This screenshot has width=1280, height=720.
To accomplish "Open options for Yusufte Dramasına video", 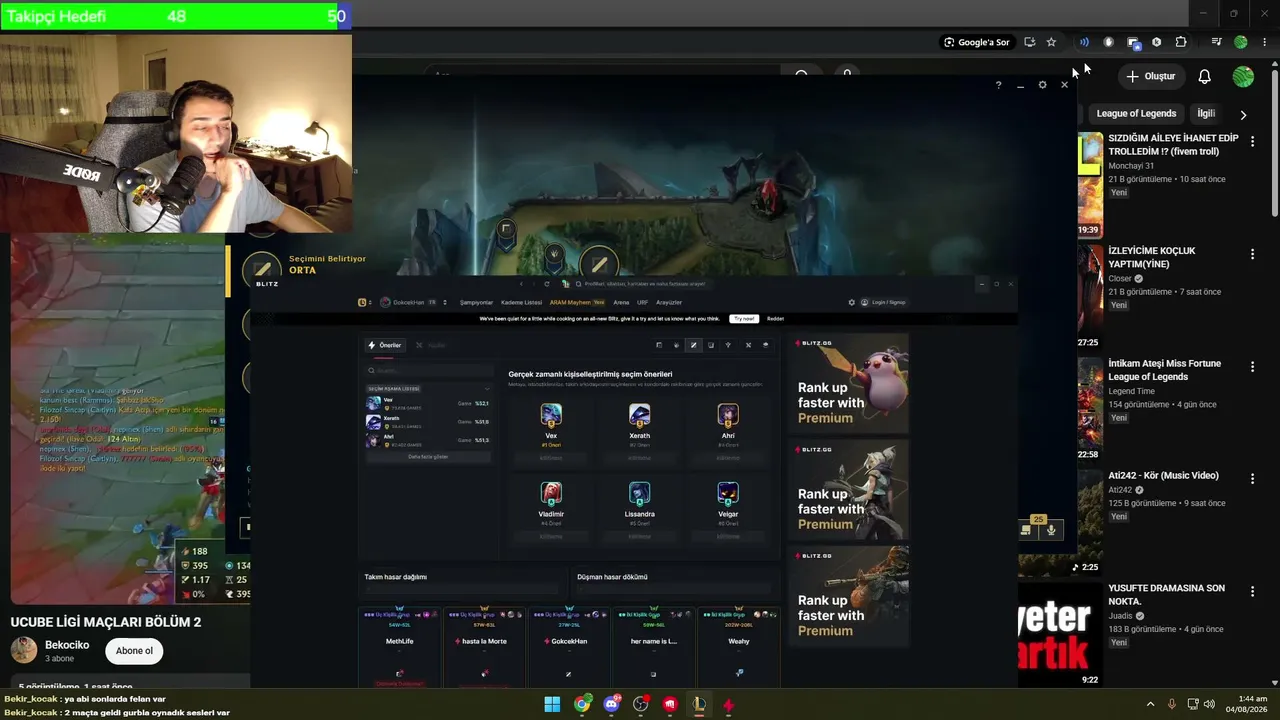I will coord(1252,592).
